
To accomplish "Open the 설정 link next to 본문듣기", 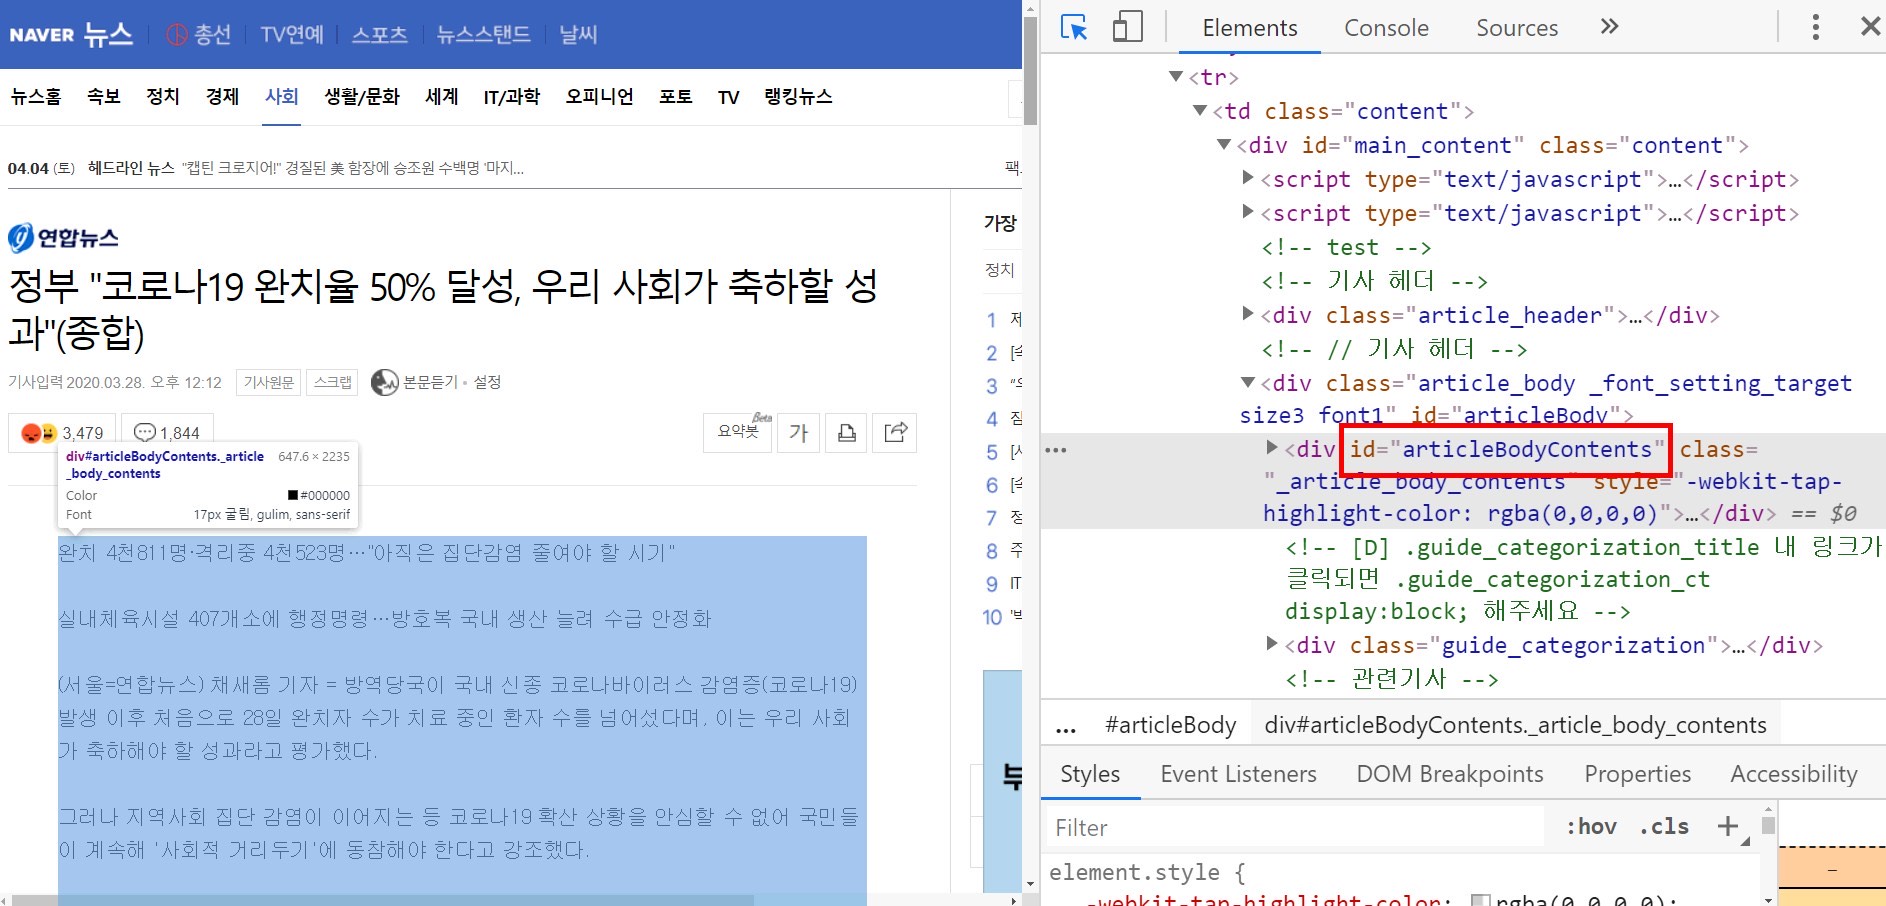I will point(487,382).
